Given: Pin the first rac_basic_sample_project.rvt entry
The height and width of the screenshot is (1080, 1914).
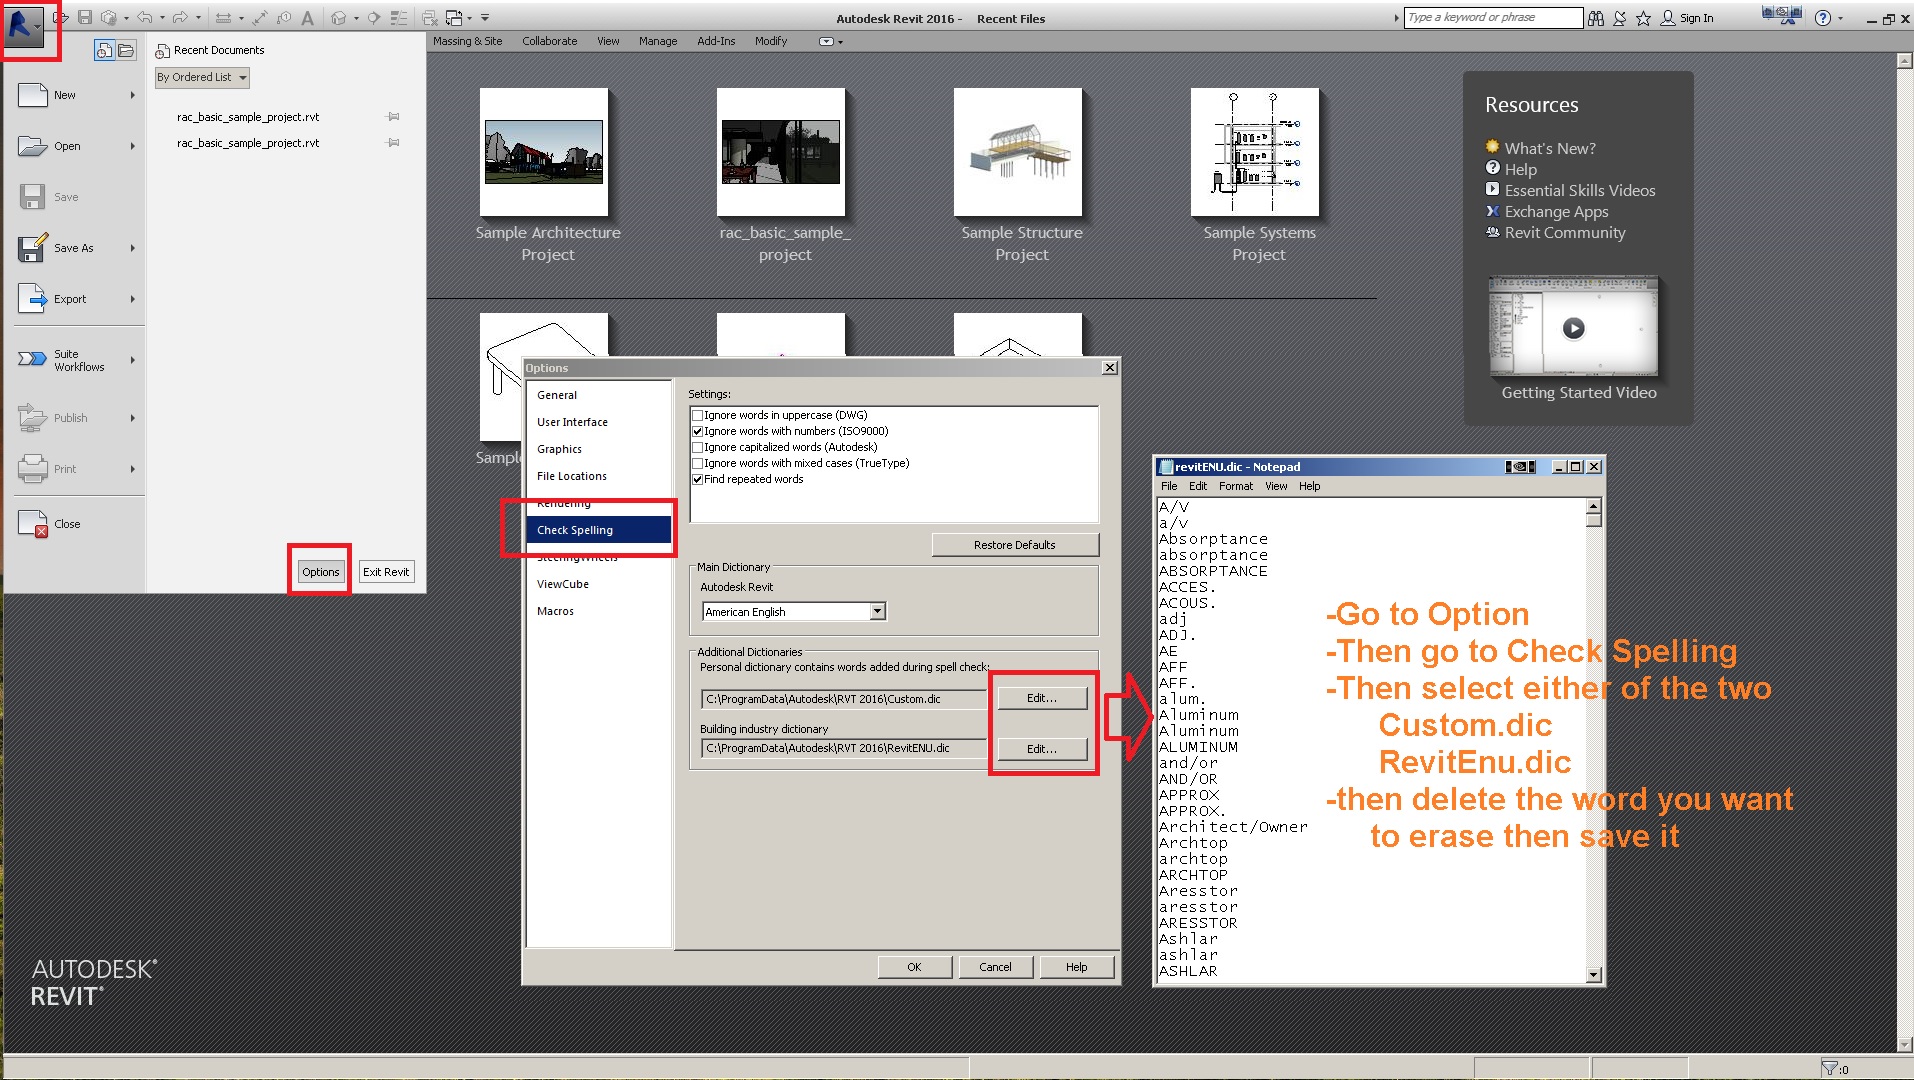Looking at the screenshot, I should (x=393, y=117).
